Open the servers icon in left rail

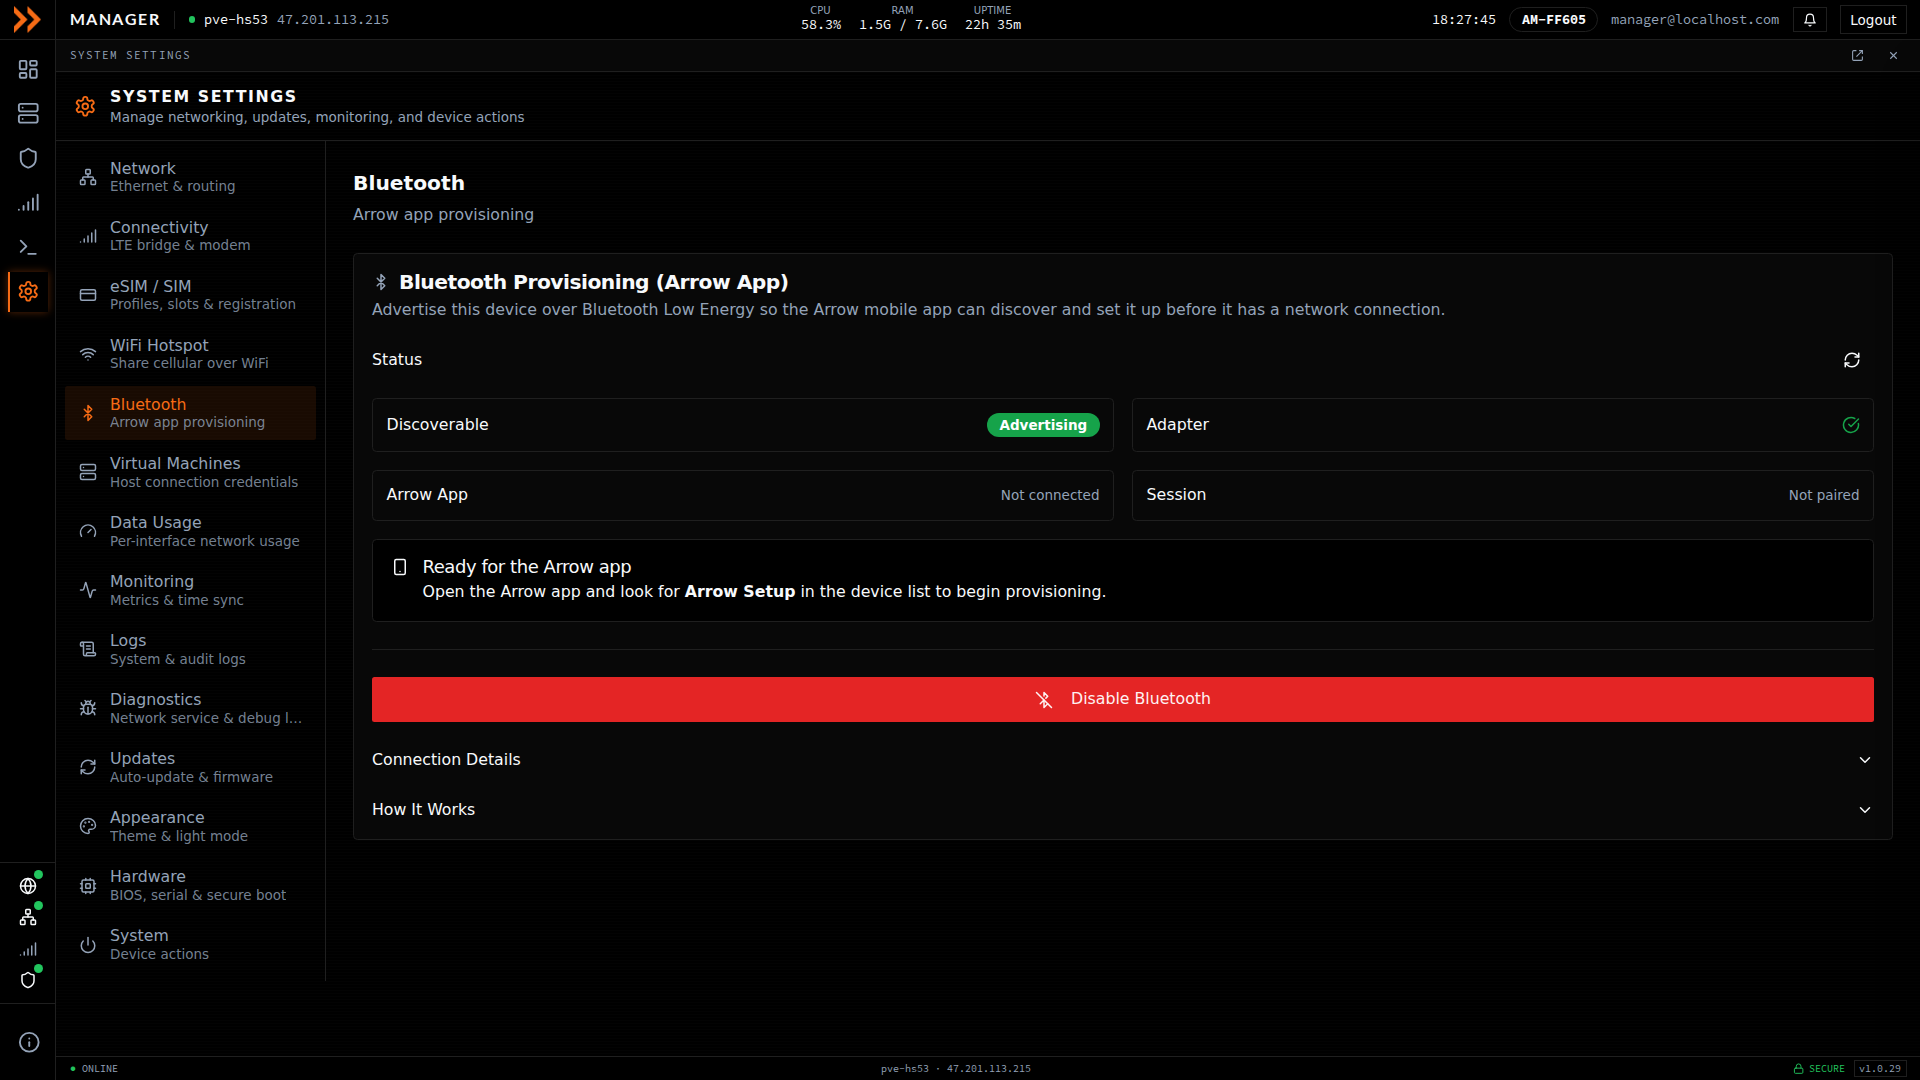click(x=28, y=114)
